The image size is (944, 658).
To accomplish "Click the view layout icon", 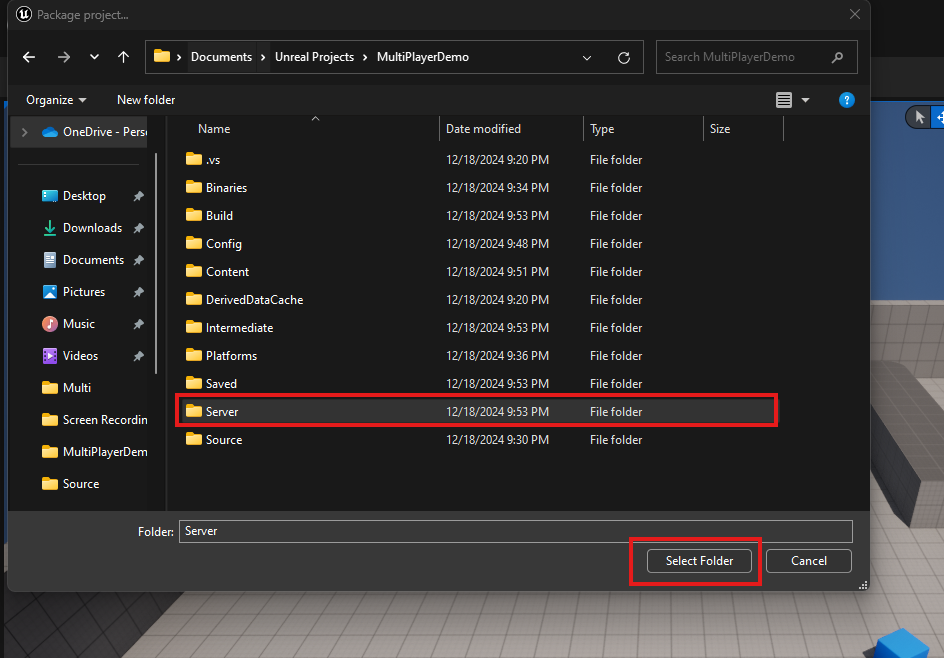I will (x=784, y=100).
